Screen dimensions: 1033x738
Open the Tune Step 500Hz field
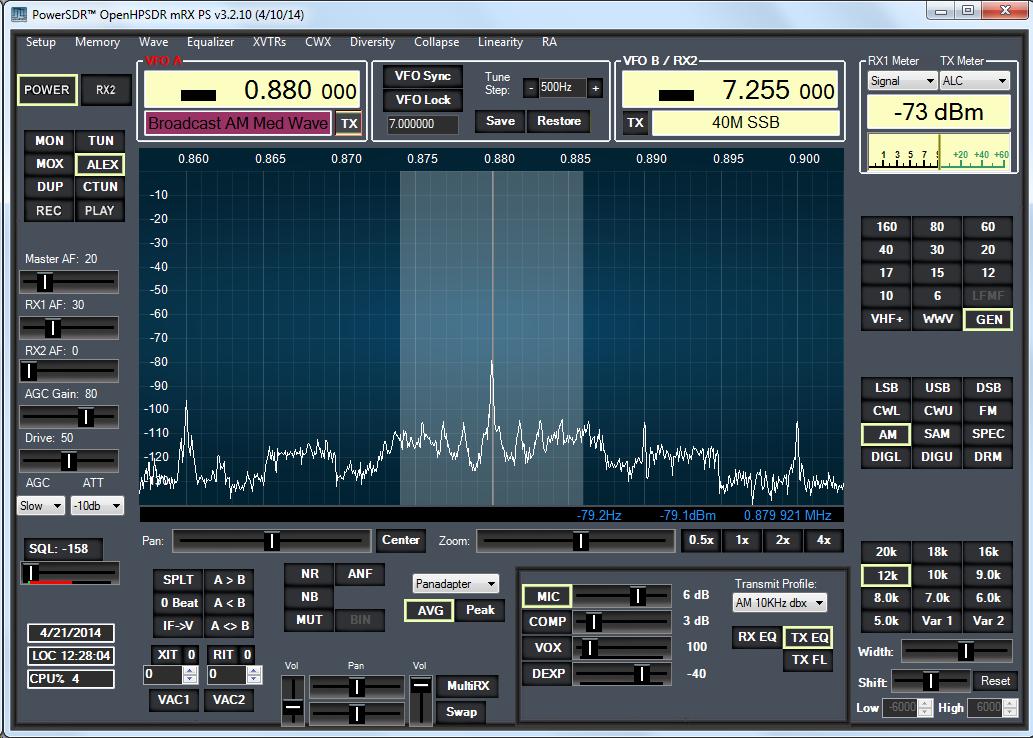[562, 87]
